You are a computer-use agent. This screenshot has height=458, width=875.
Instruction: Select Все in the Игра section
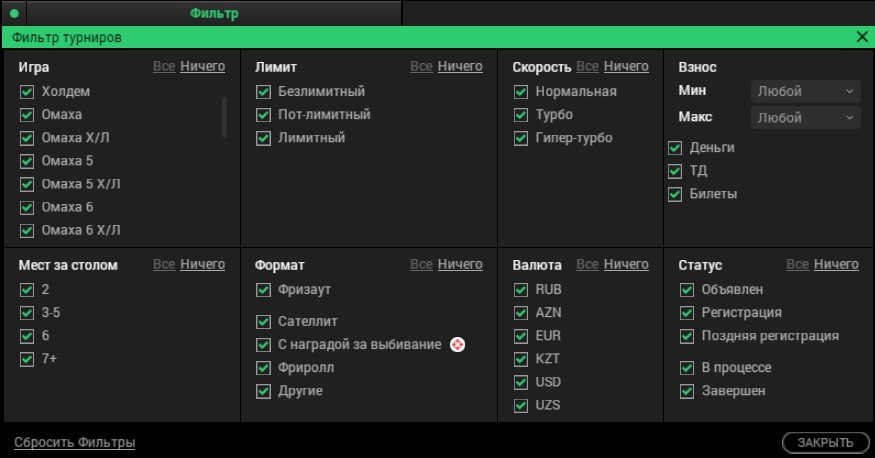point(164,67)
